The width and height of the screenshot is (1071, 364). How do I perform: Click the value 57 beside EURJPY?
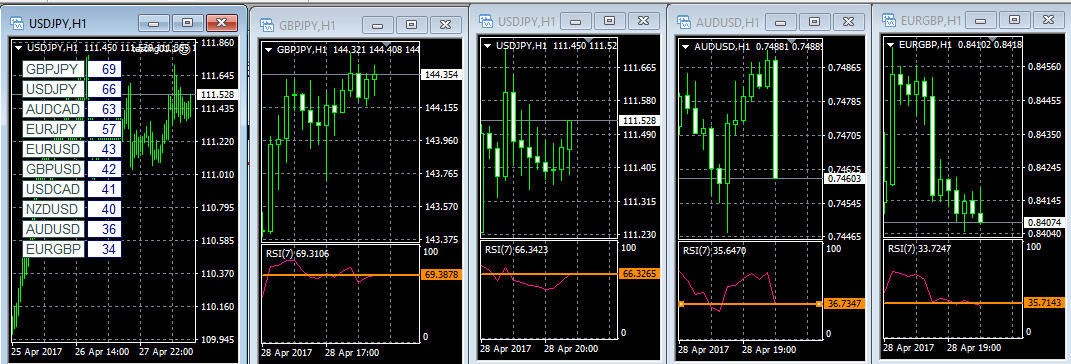(105, 129)
